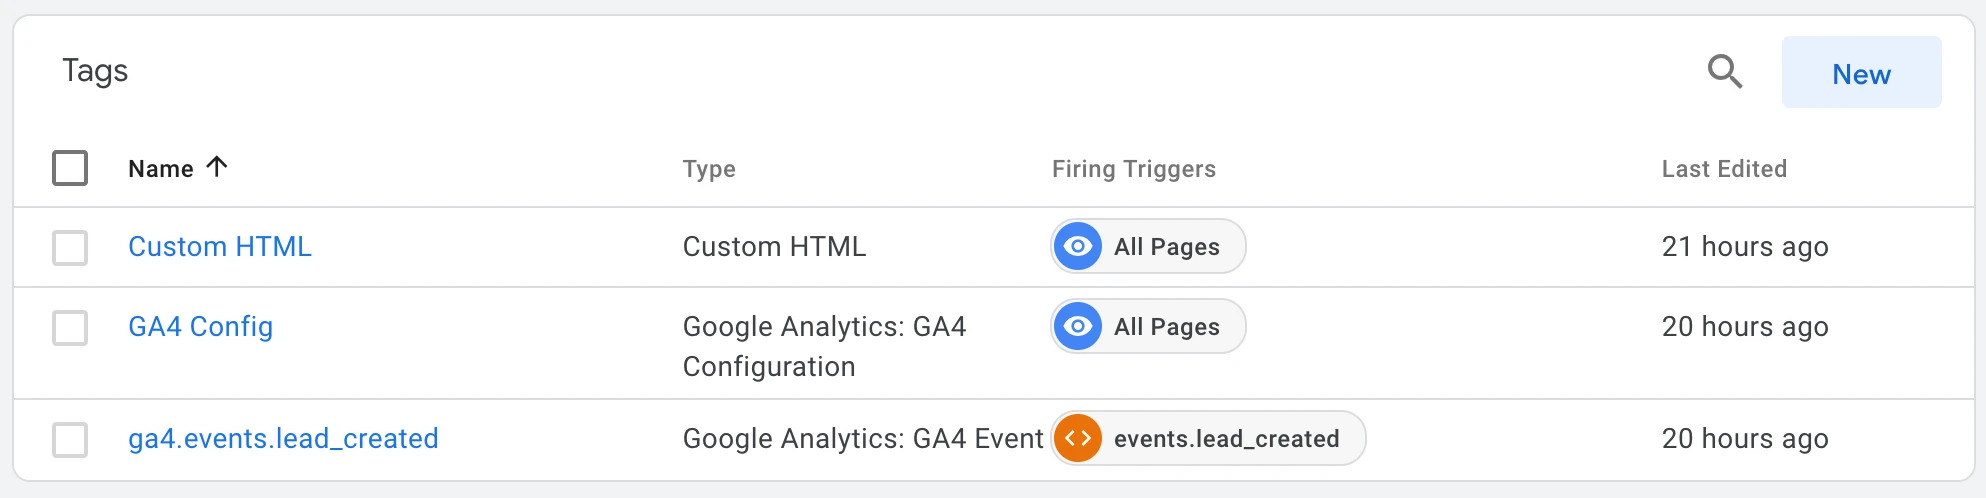
Task: Click the eye icon on Custom HTML's trigger
Action: (1078, 246)
